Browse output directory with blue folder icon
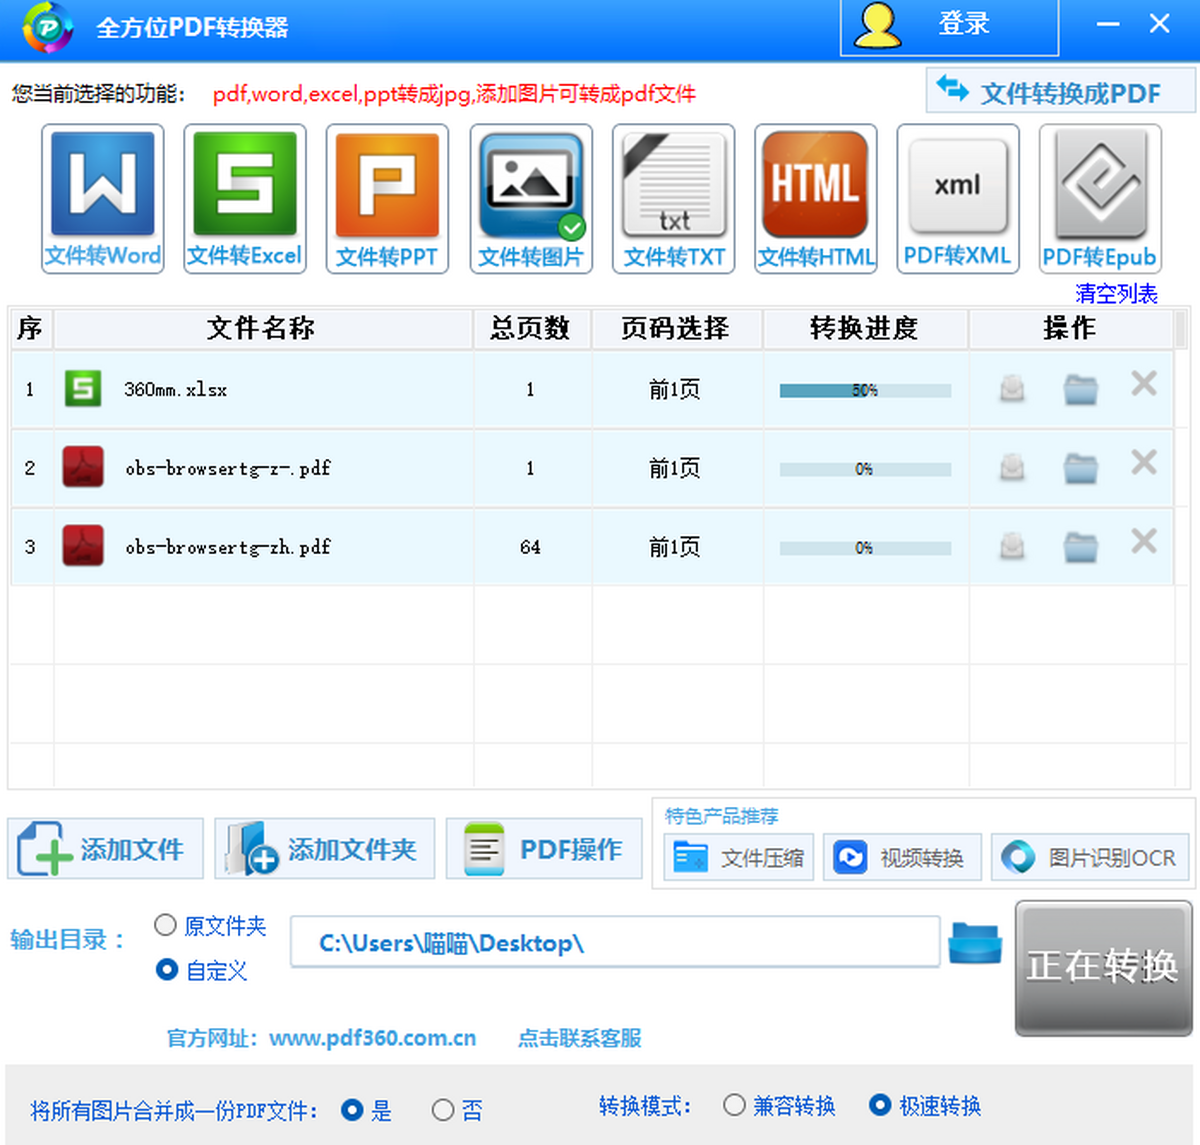1200x1145 pixels. tap(974, 943)
